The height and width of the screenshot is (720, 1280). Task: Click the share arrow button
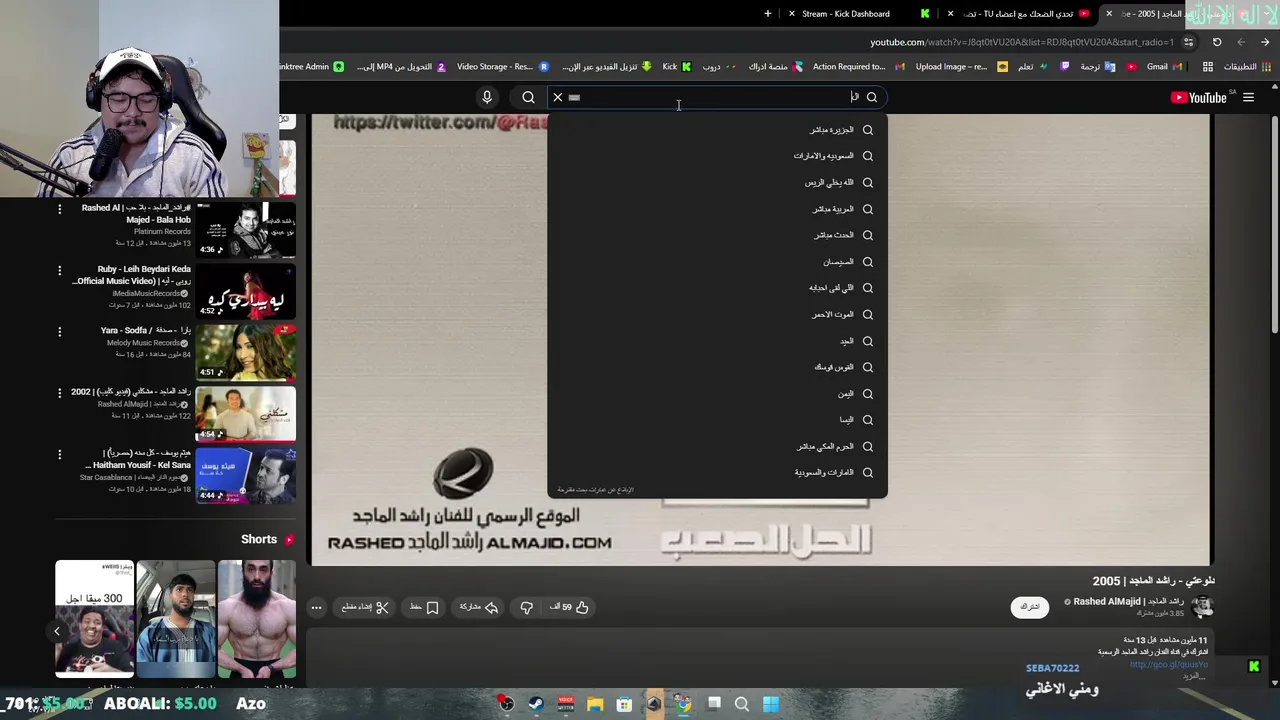point(478,607)
